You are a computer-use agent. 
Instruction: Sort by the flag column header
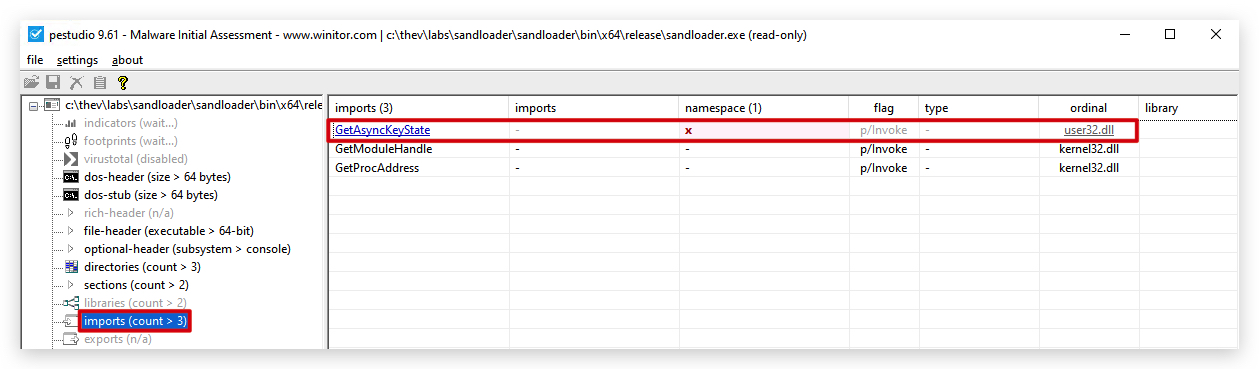884,108
